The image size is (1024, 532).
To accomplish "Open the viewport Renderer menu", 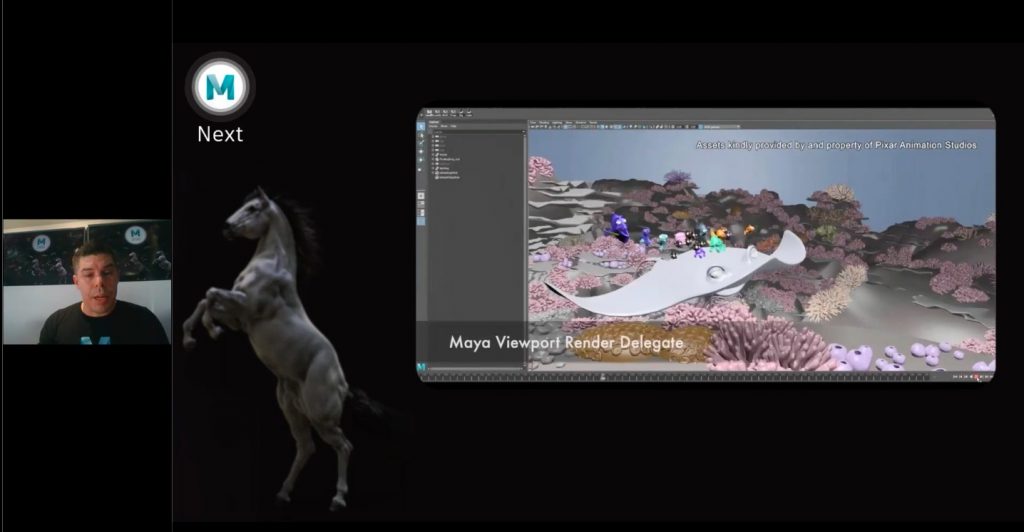I will (581, 123).
